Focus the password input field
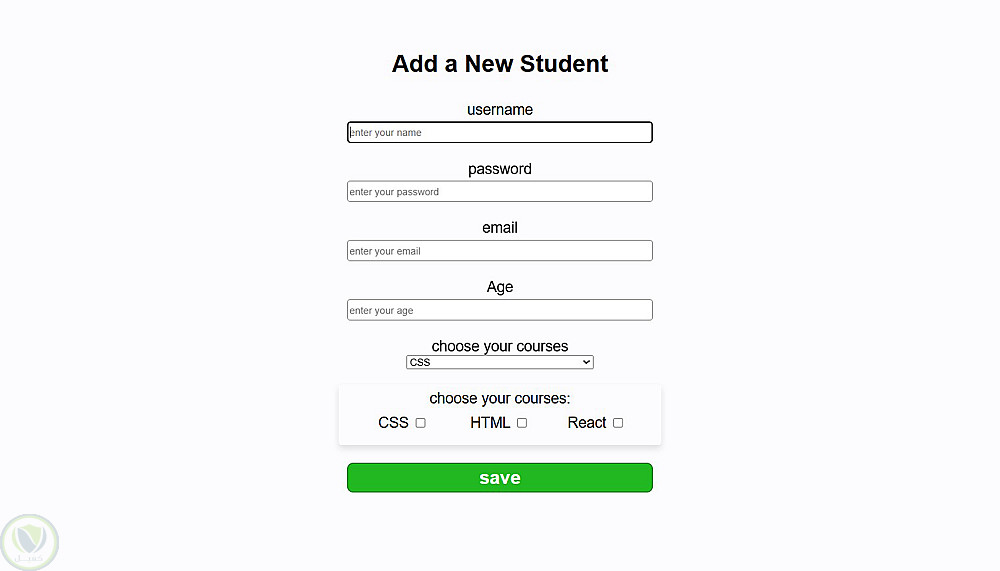The image size is (1000, 571). pyautogui.click(x=500, y=191)
